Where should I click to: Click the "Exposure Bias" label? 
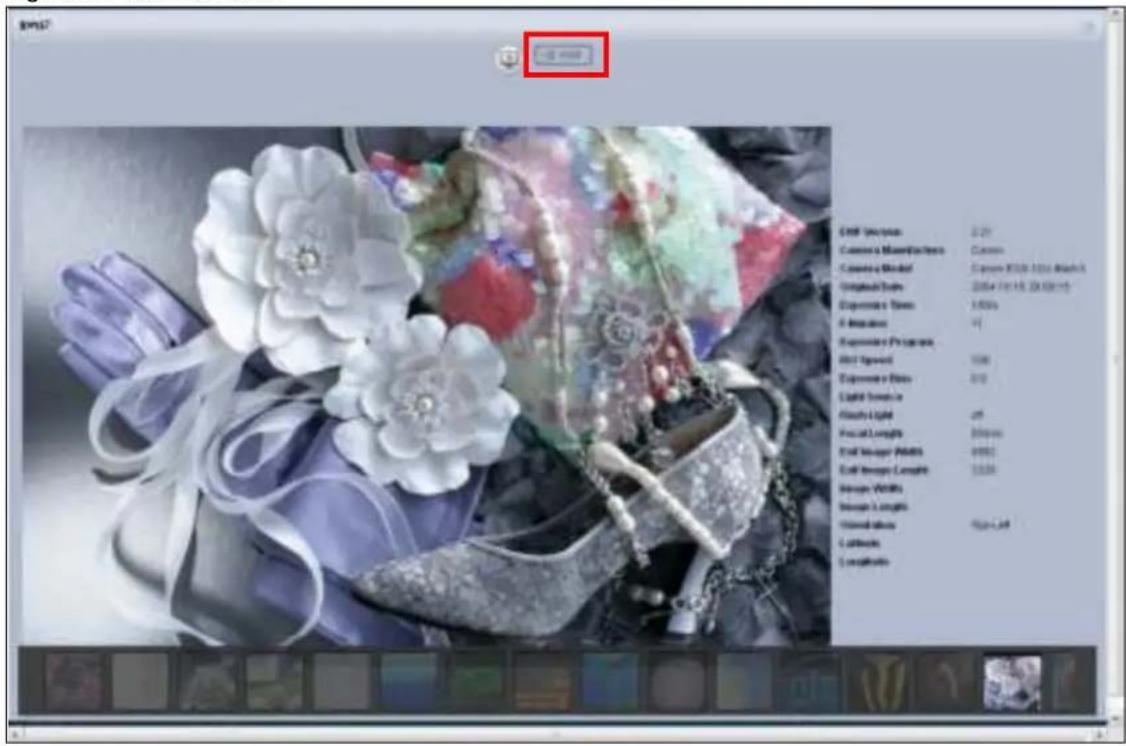(x=875, y=378)
